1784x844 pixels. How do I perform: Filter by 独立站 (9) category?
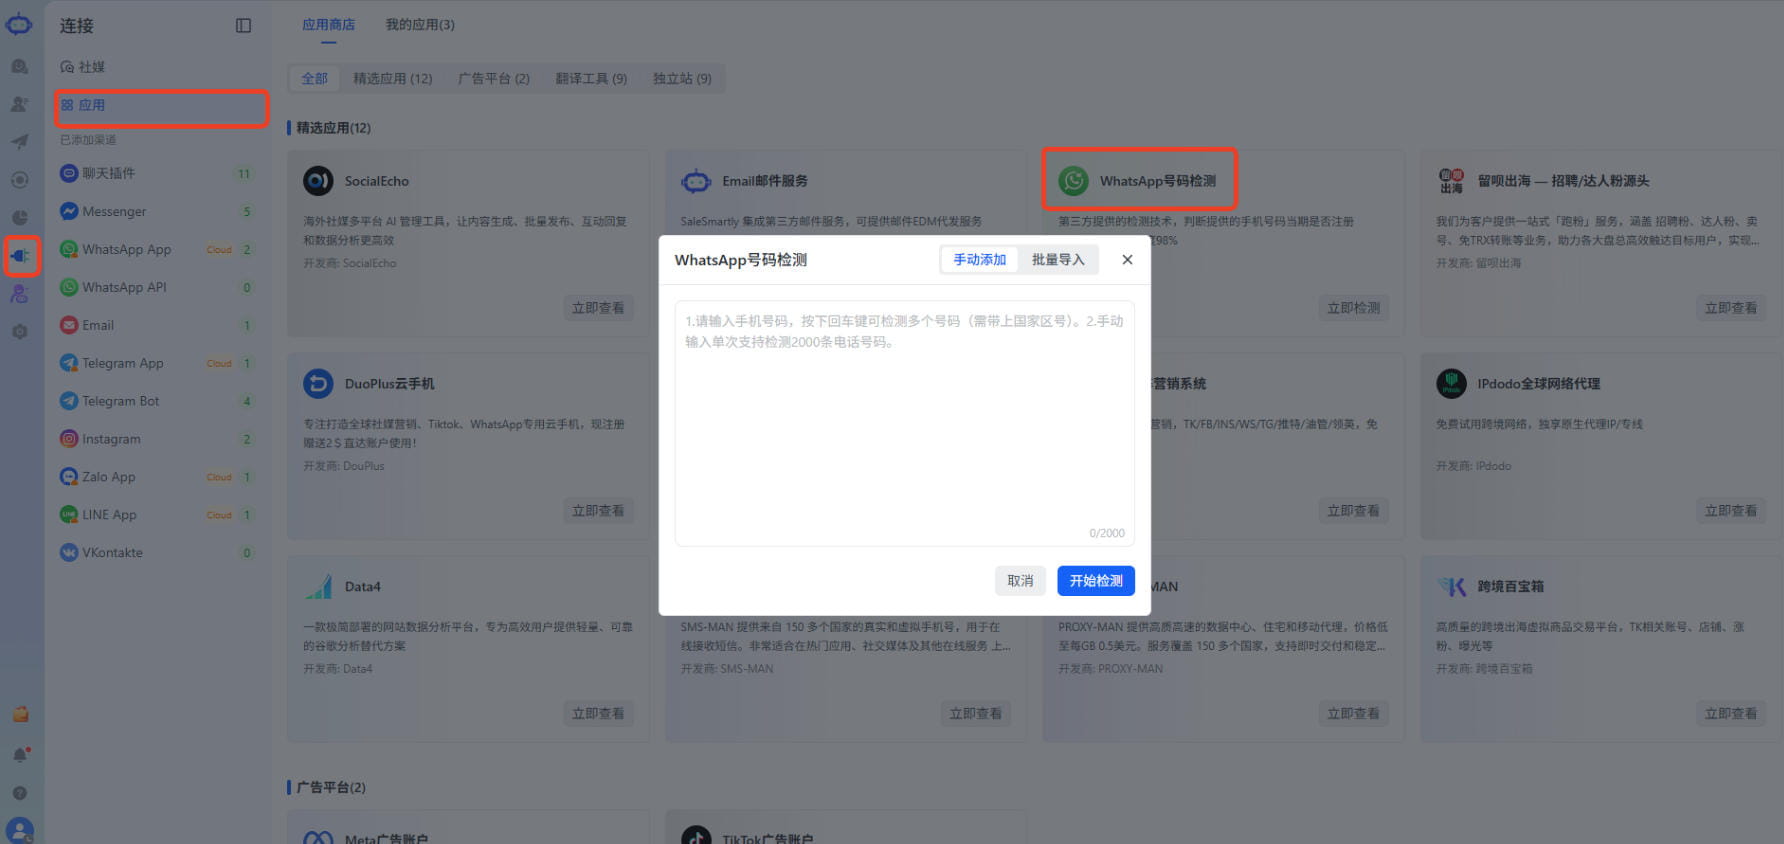(x=683, y=79)
